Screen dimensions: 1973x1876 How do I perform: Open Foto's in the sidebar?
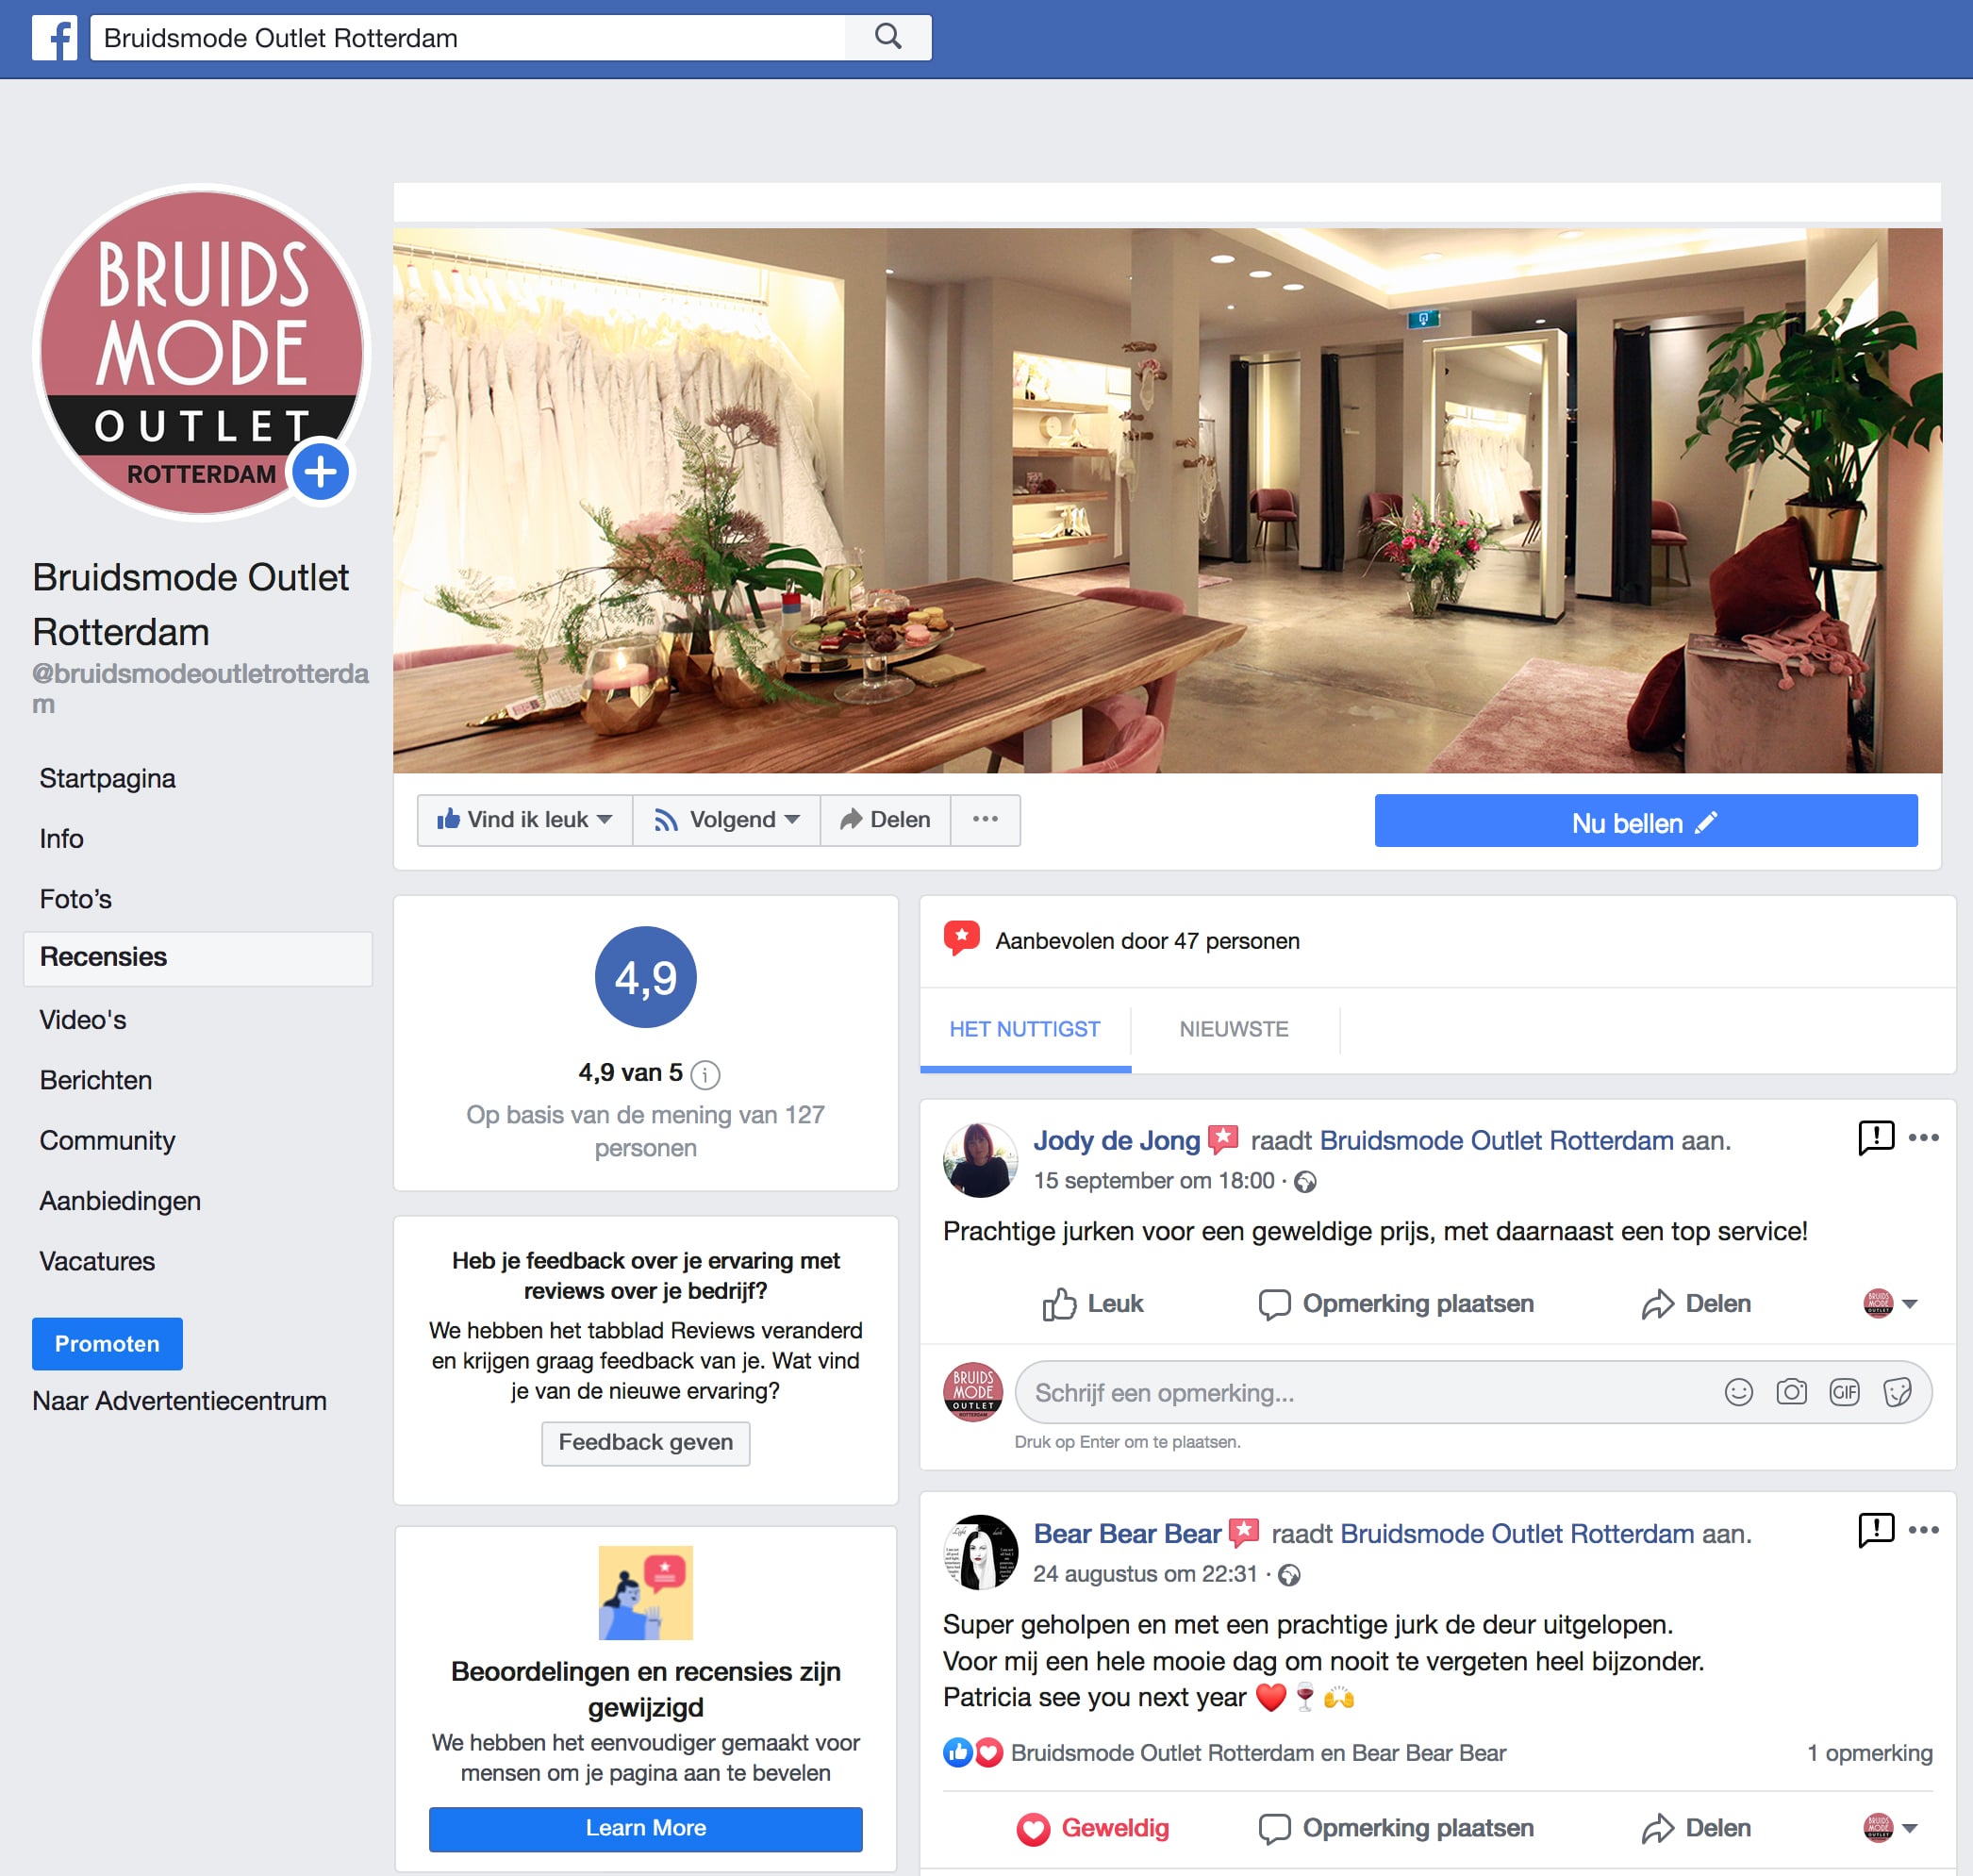[x=75, y=898]
